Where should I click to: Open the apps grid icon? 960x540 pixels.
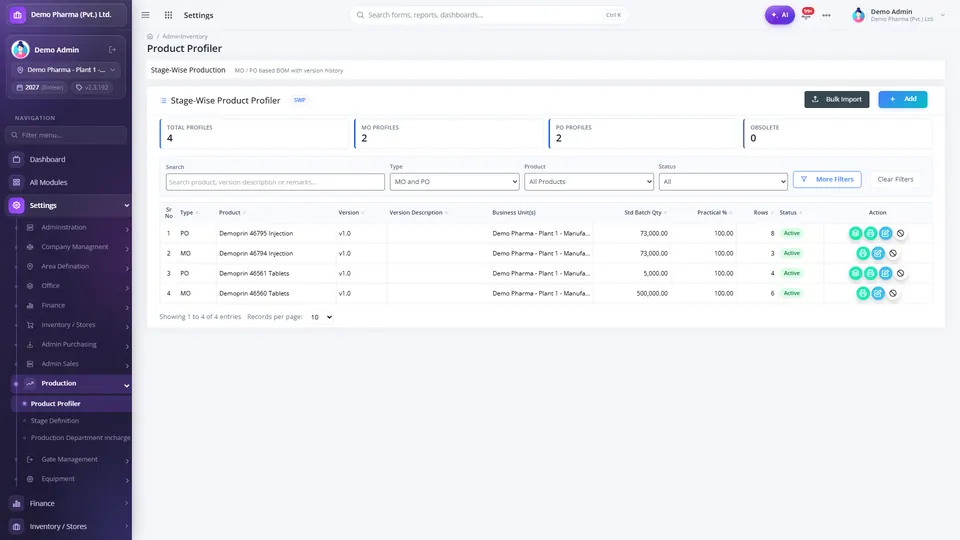pyautogui.click(x=168, y=15)
